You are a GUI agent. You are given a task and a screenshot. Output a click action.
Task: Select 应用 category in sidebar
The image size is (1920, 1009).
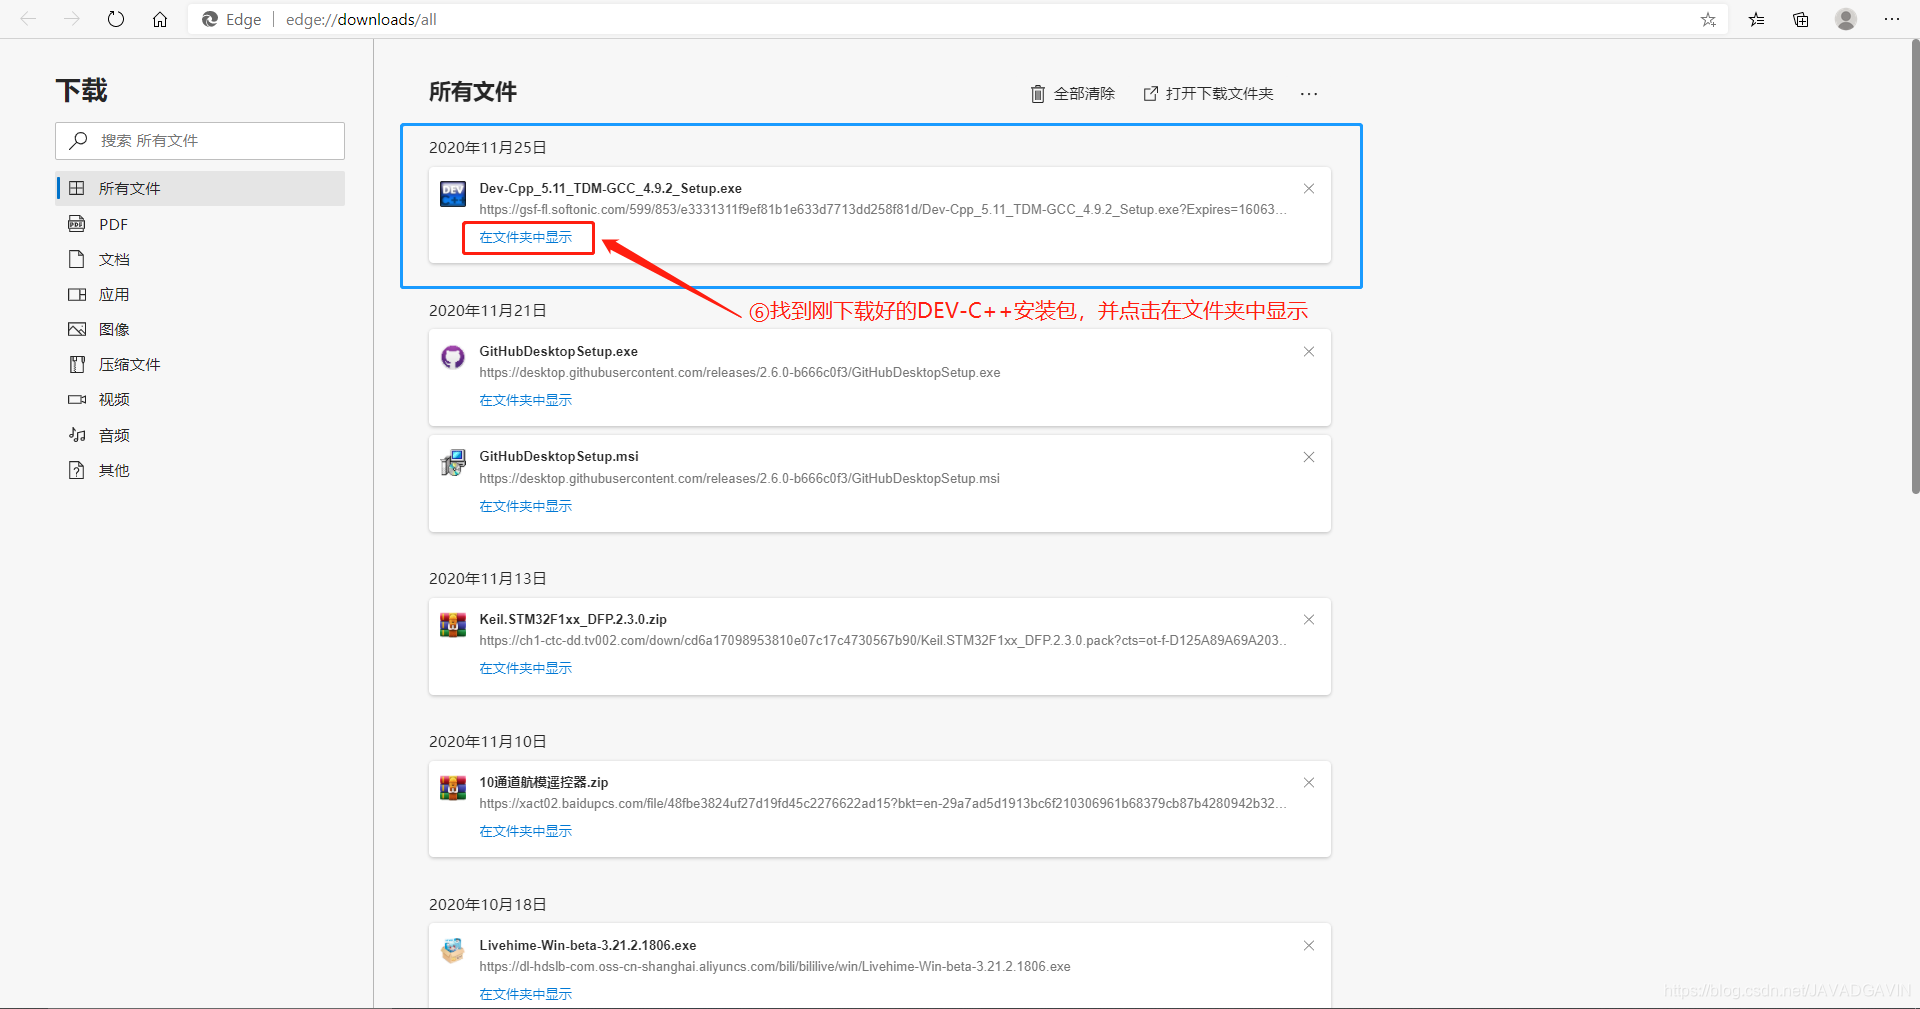click(200, 294)
